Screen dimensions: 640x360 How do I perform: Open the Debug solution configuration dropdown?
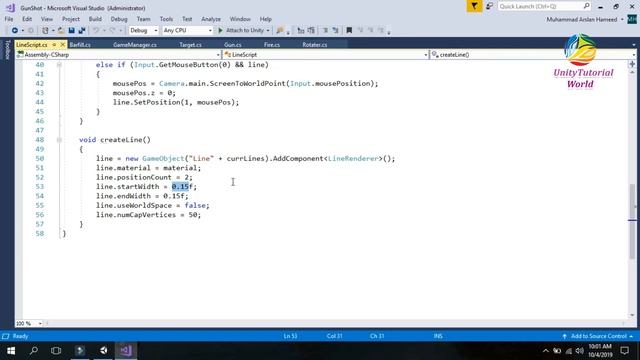point(144,31)
